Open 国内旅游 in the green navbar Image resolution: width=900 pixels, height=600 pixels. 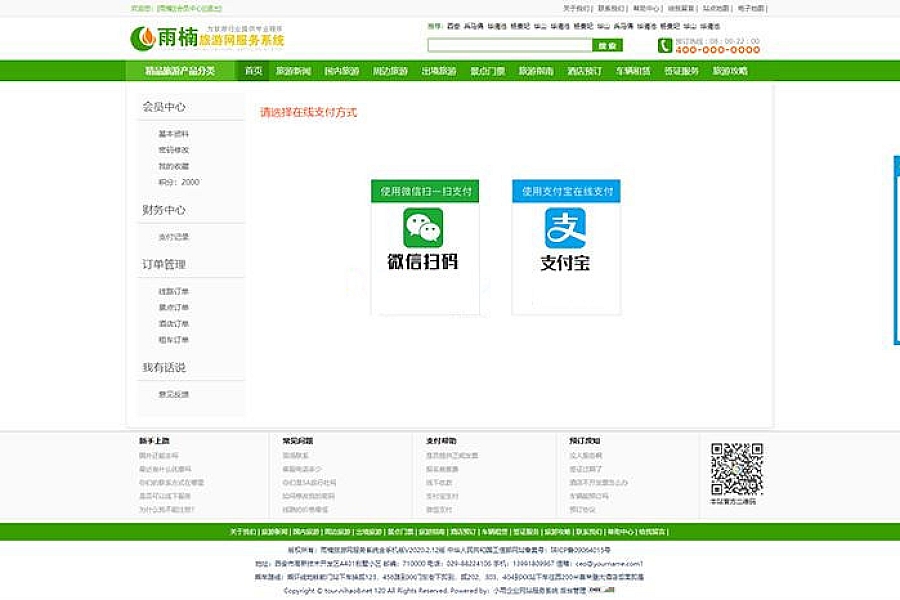(x=342, y=71)
